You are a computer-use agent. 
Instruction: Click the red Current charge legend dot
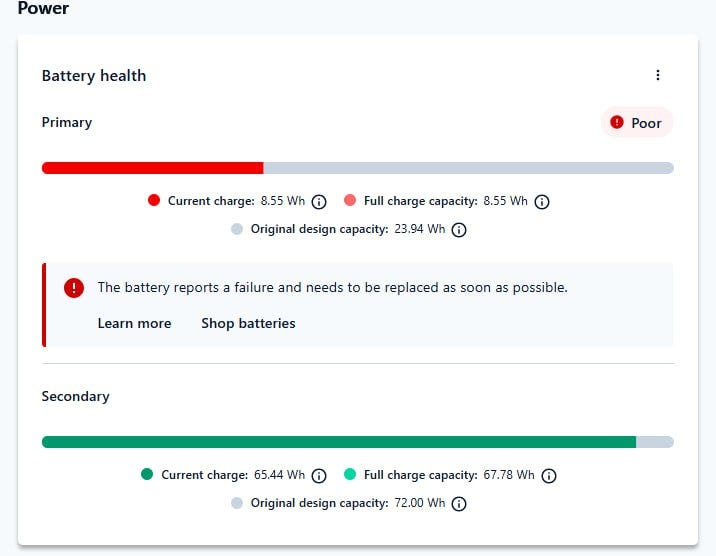tap(154, 200)
